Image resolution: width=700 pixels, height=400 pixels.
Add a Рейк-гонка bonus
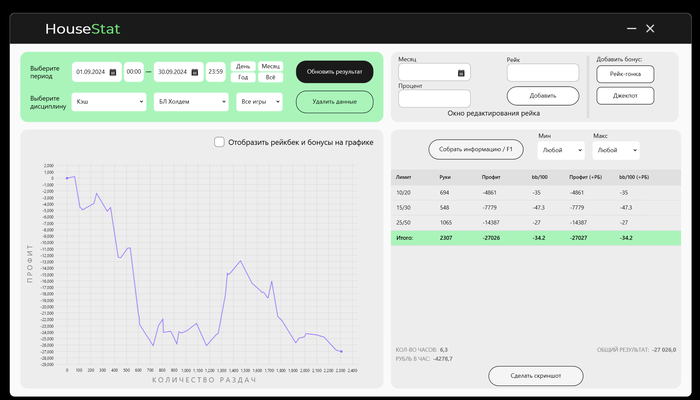625,74
